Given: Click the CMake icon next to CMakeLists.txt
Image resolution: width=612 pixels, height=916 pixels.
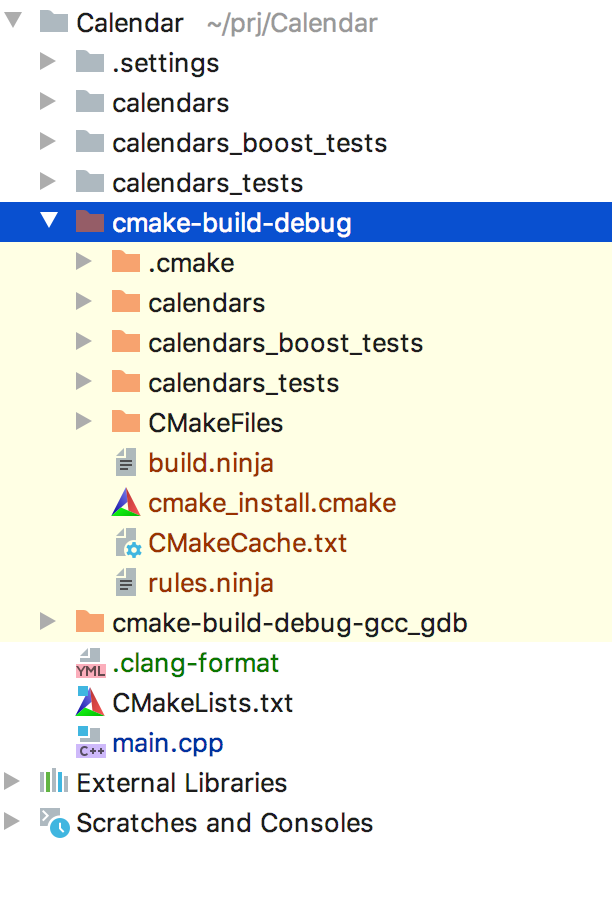Looking at the screenshot, I should point(90,702).
